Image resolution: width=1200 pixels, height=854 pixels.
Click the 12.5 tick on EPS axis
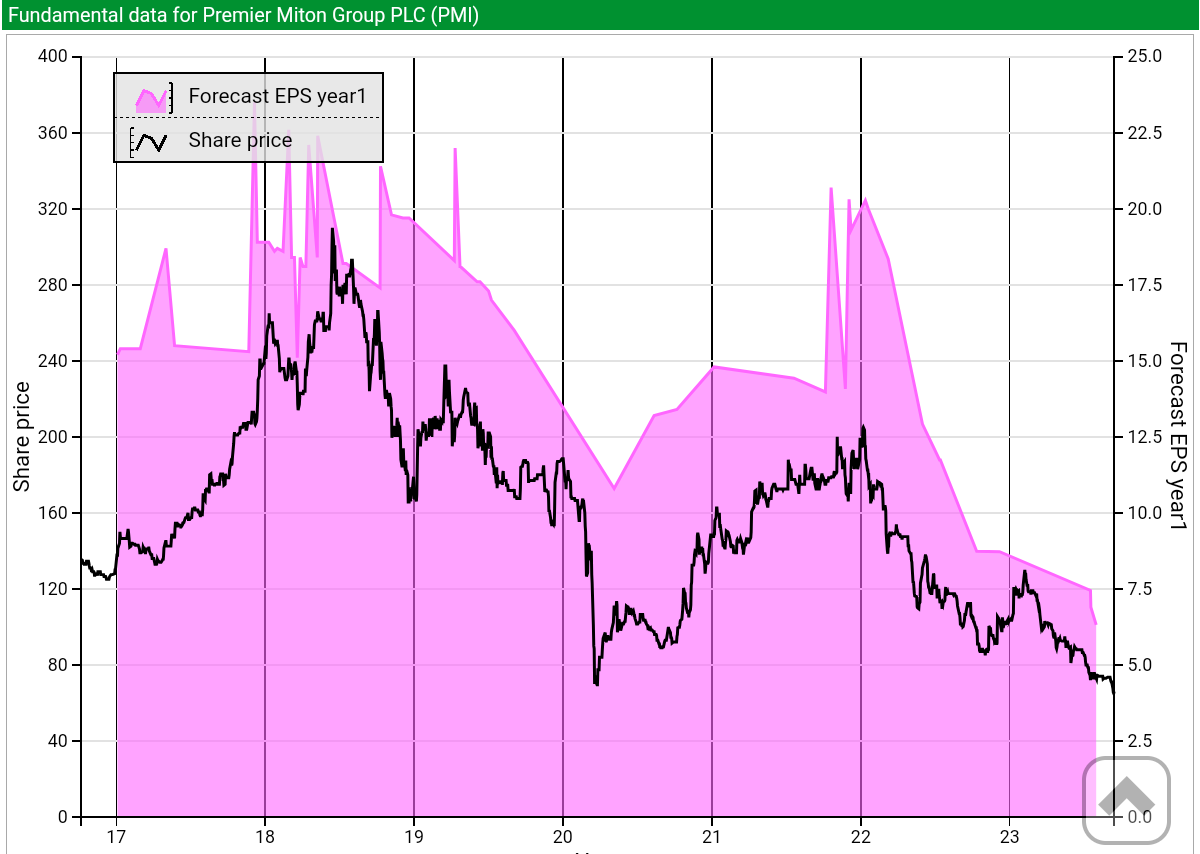[1144, 437]
